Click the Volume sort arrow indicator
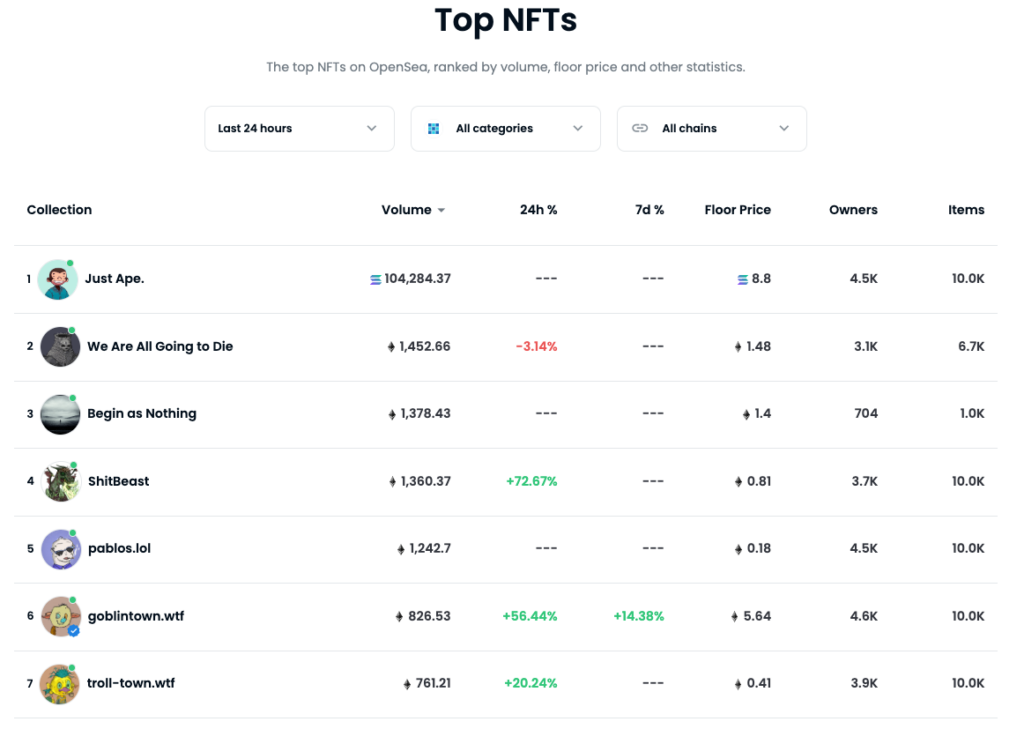This screenshot has width=1024, height=729. pyautogui.click(x=441, y=210)
